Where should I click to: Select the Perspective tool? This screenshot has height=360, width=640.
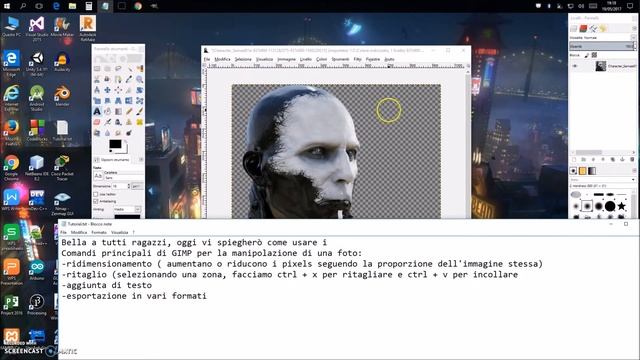pos(118,101)
